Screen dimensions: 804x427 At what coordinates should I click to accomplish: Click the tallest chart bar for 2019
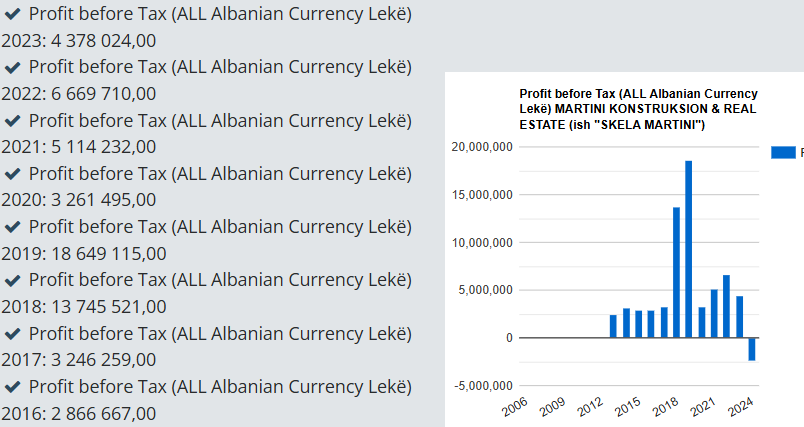tap(689, 250)
